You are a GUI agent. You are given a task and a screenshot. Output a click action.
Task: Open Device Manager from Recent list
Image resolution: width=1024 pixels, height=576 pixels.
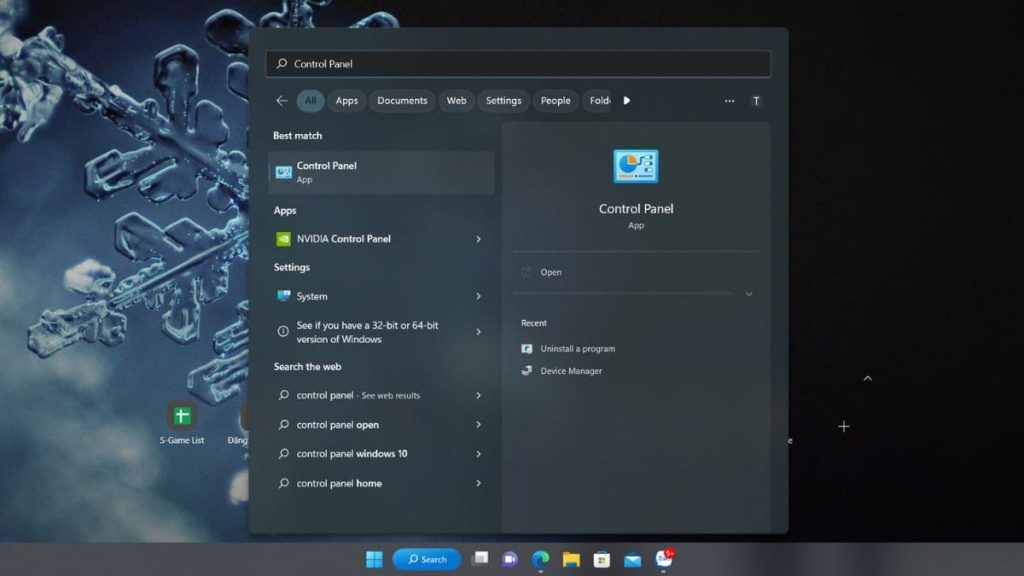click(571, 371)
